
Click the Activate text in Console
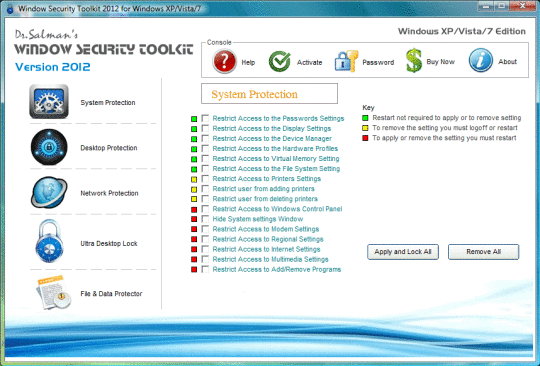310,62
